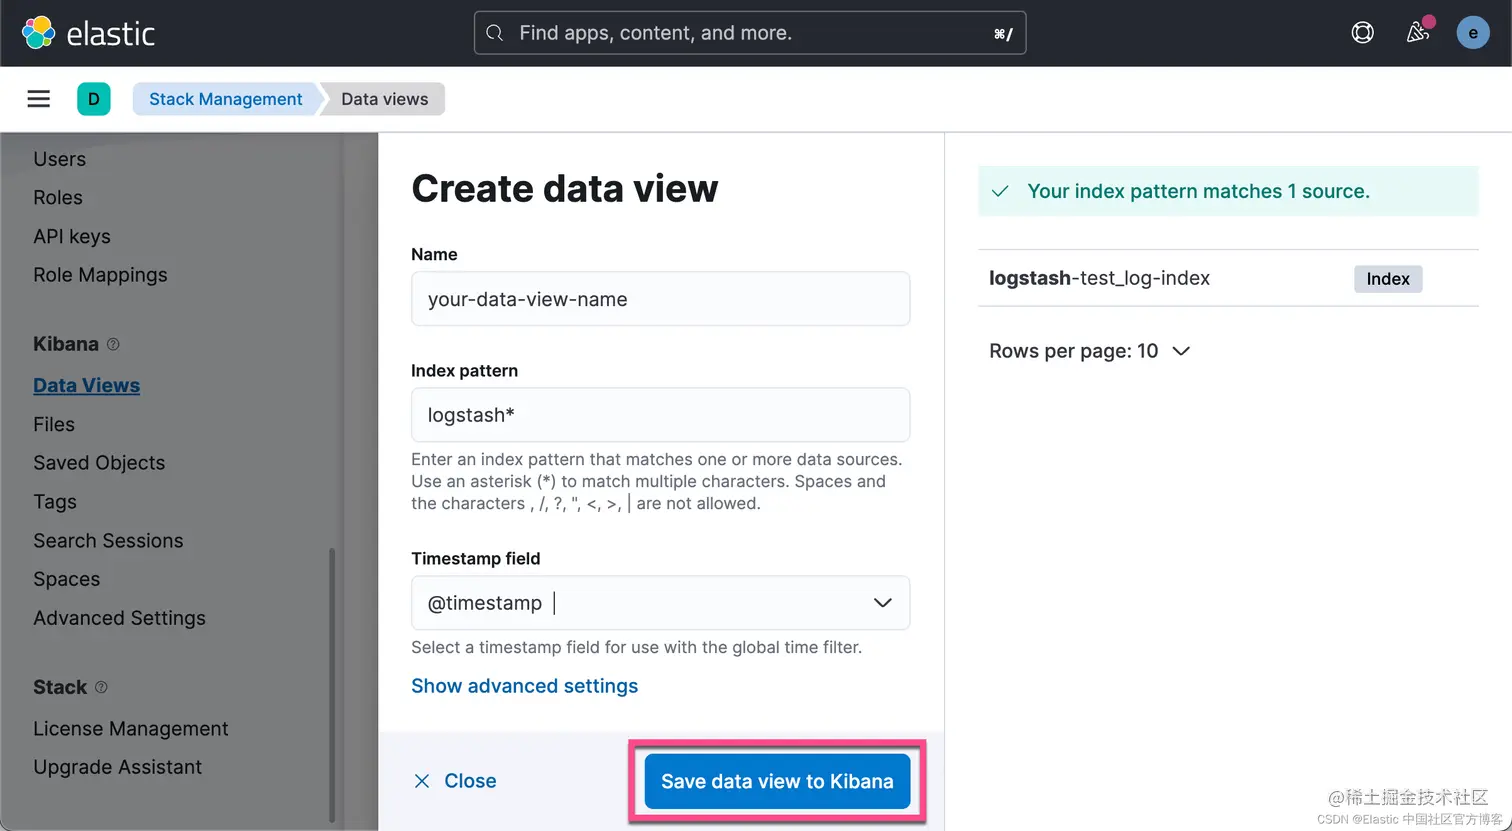Screen dimensions: 1512x831
Task: Open the newsfeed celebration icon
Action: 1418,33
